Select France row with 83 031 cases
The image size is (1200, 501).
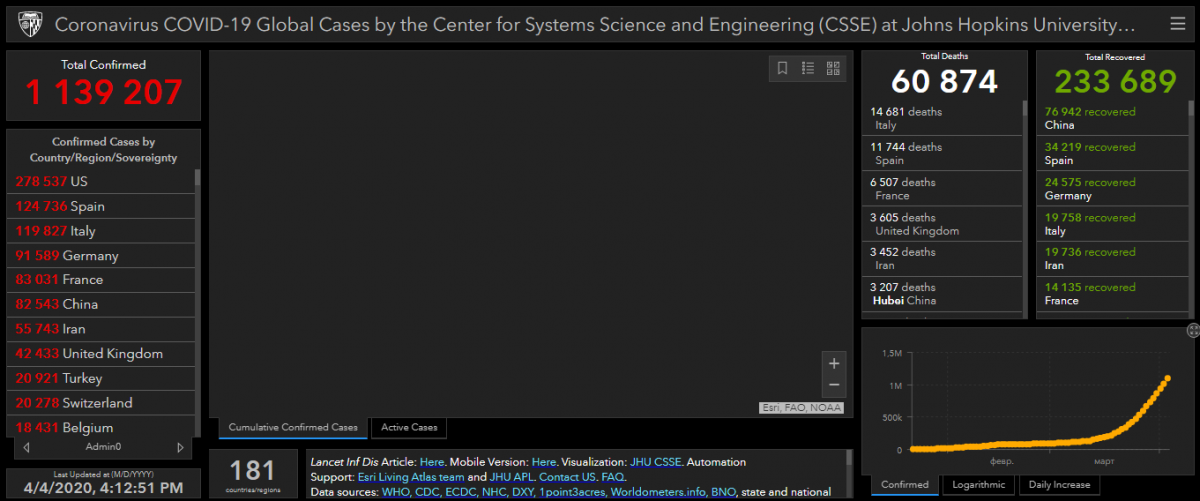[x=103, y=279]
